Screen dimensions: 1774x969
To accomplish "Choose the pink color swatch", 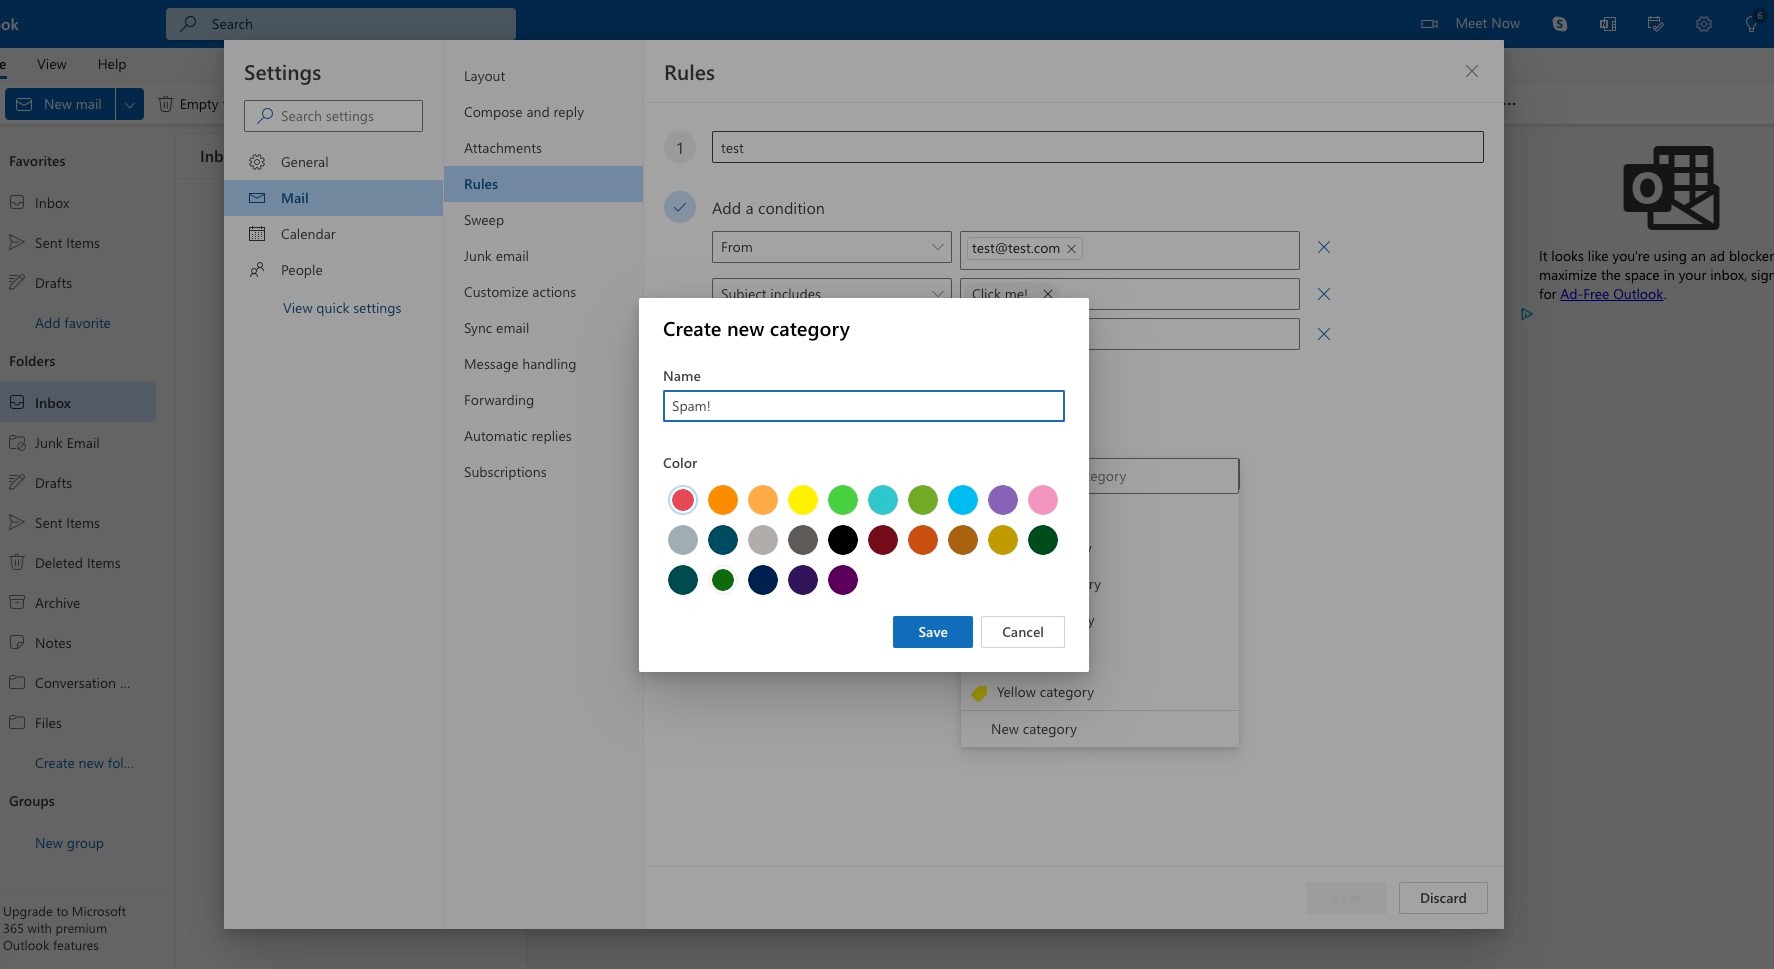I will (1042, 500).
